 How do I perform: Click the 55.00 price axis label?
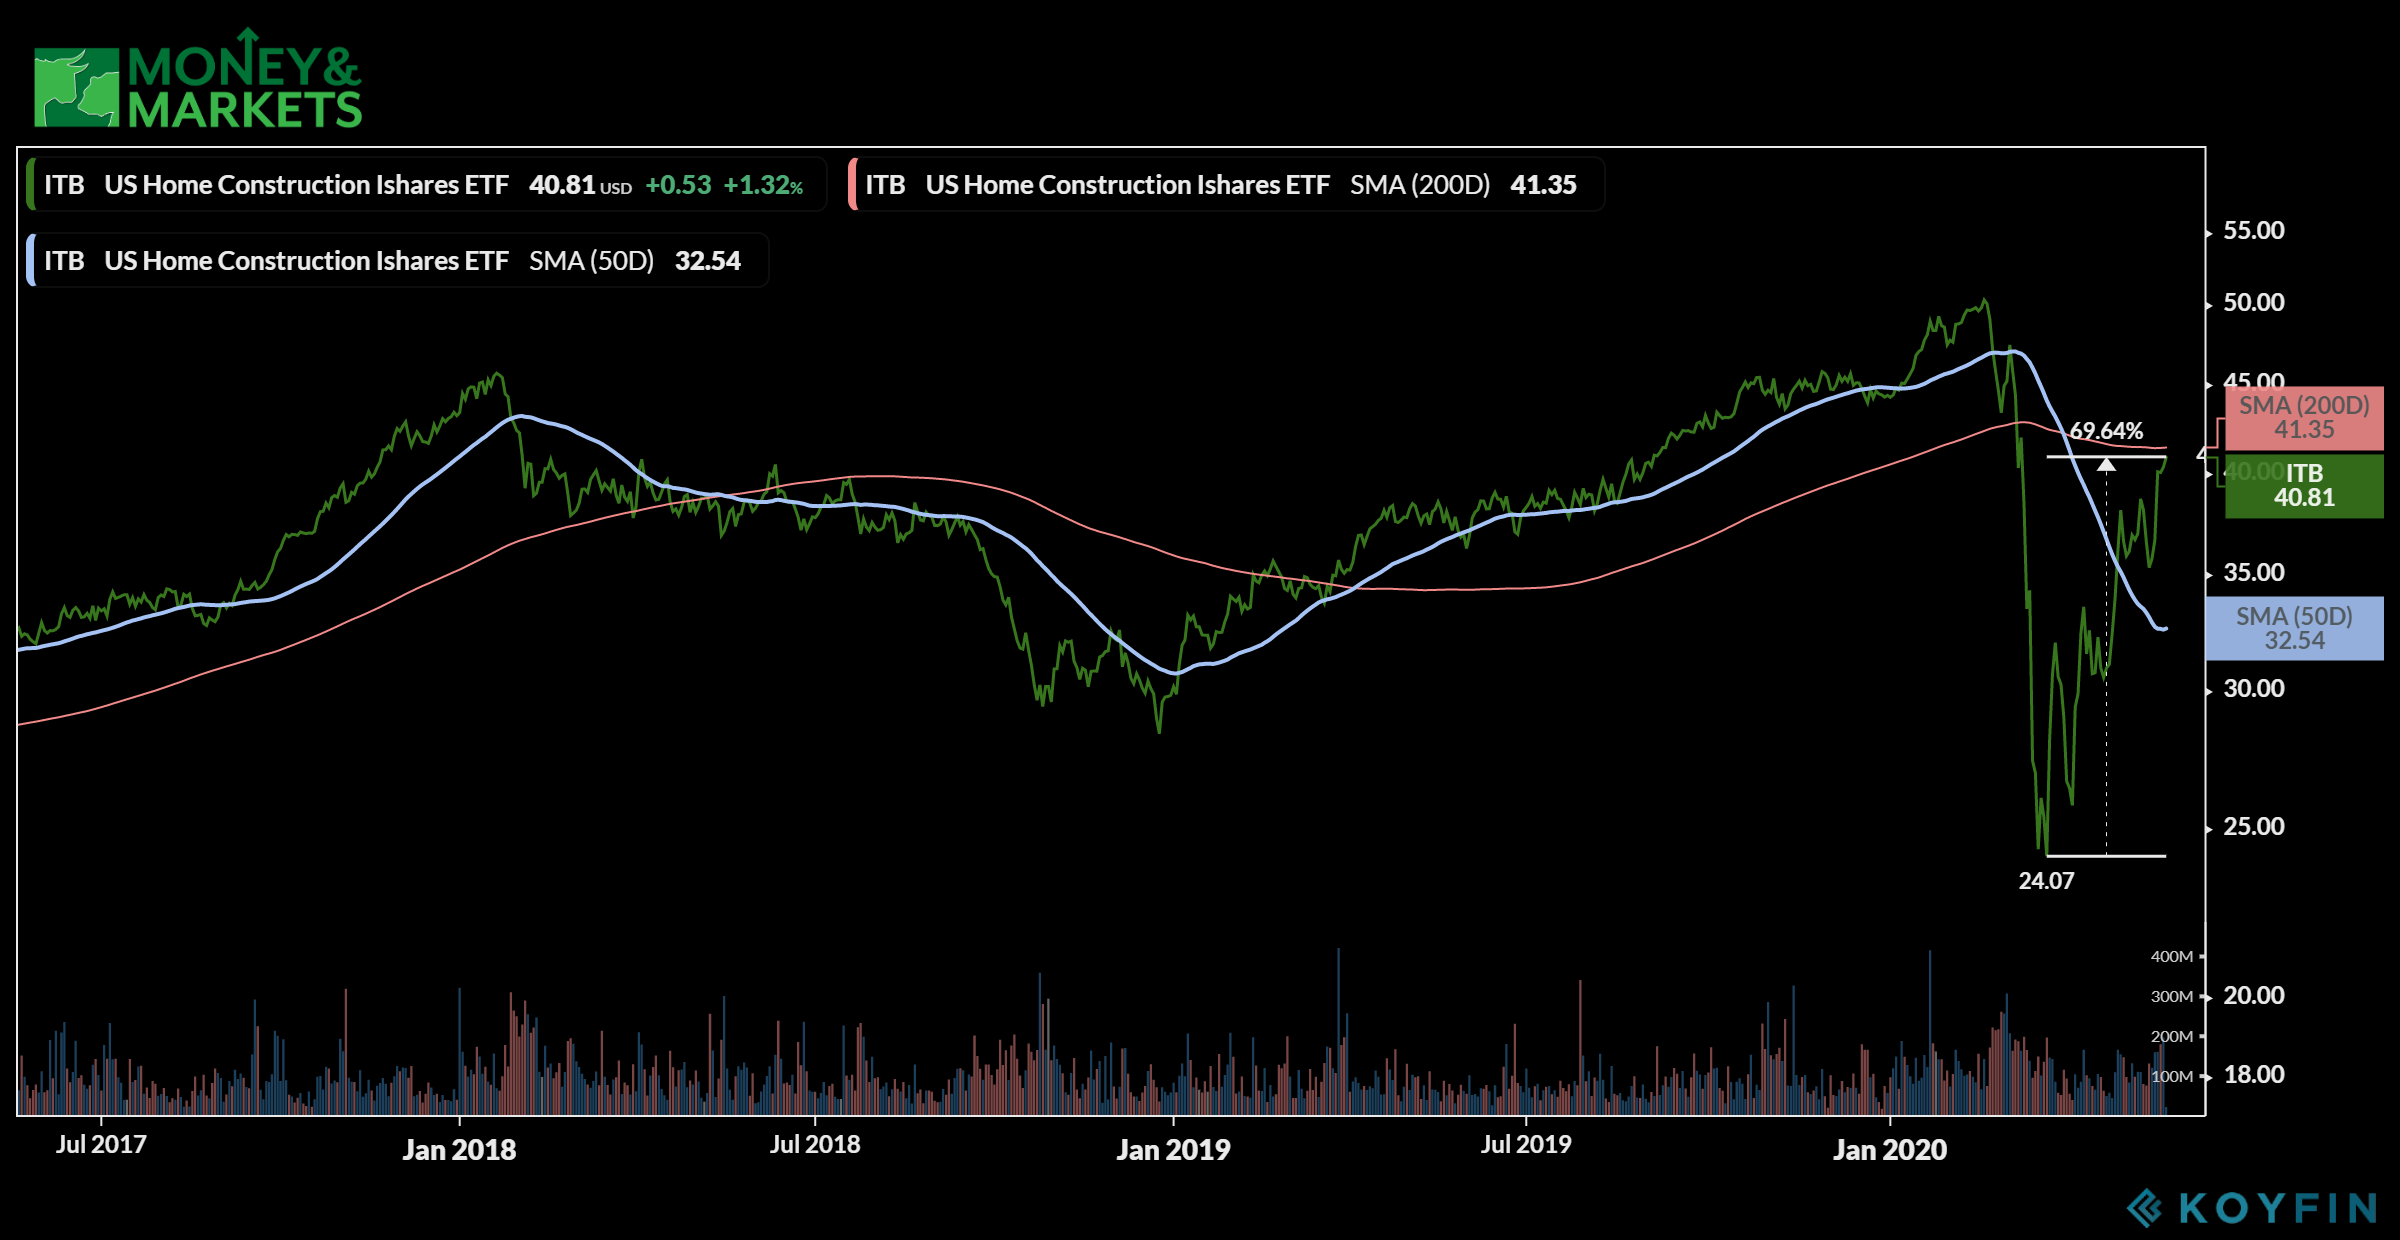click(2254, 231)
